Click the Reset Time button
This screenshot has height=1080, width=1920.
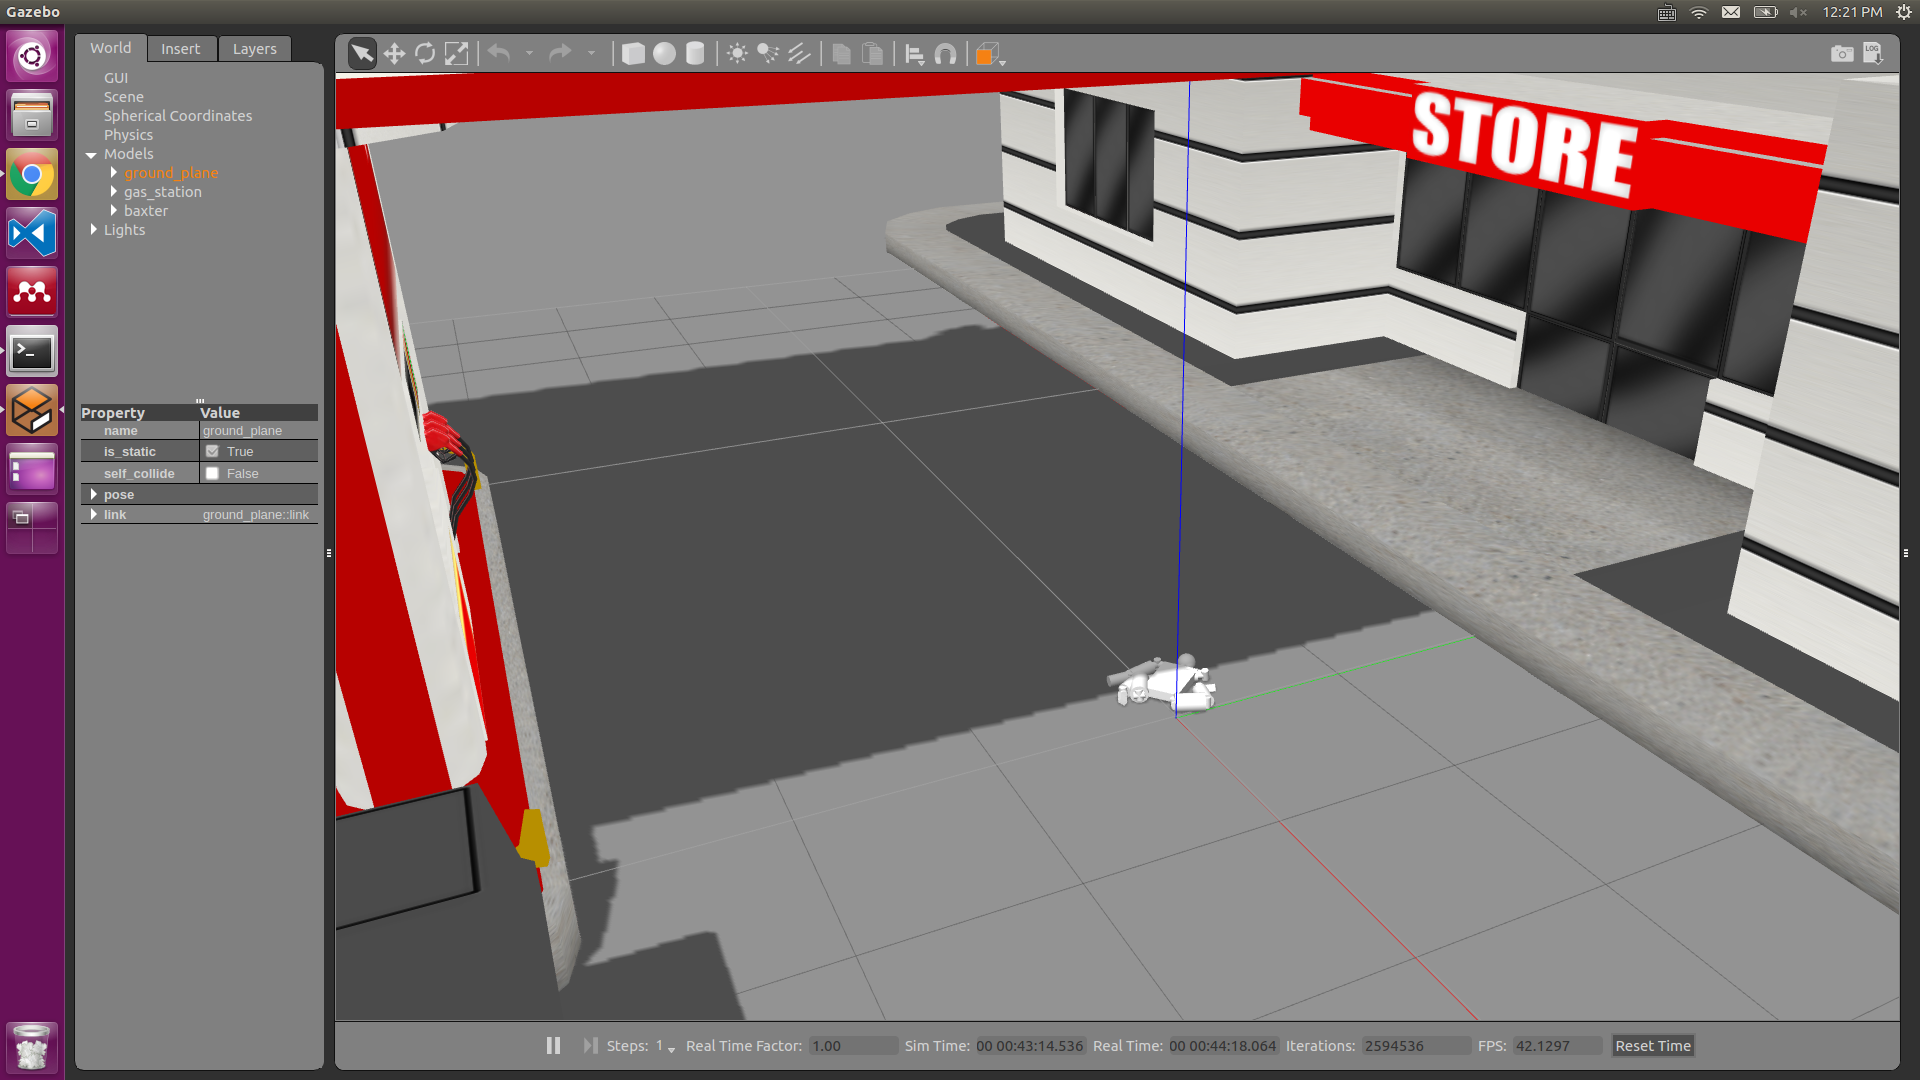click(1652, 1046)
